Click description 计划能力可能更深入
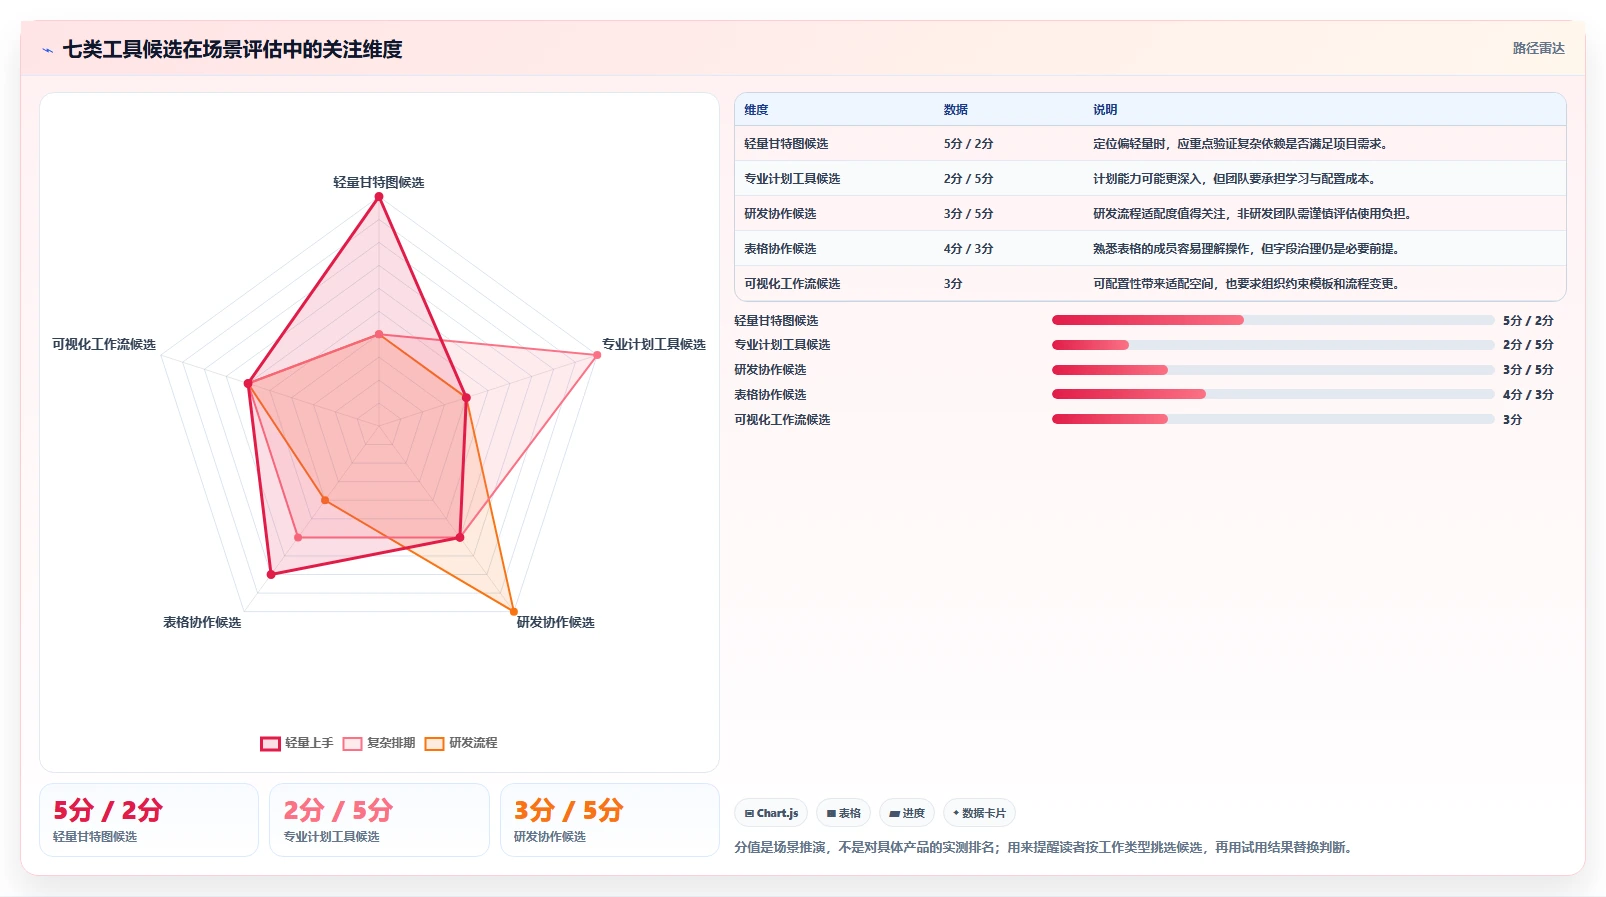1606x897 pixels. click(1234, 179)
